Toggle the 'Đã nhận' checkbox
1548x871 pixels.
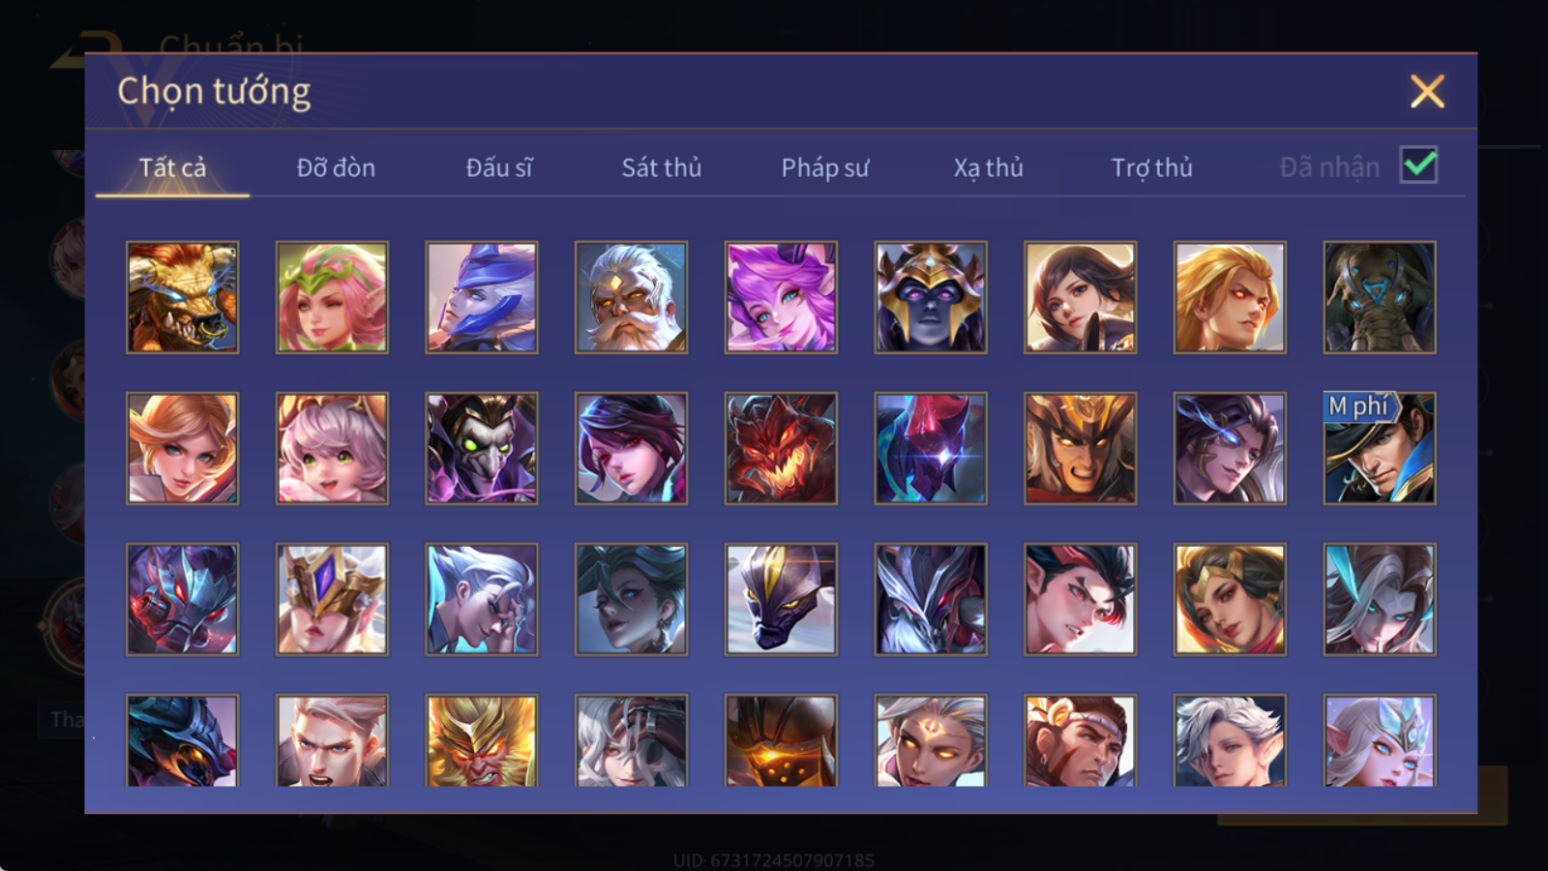pos(1418,165)
